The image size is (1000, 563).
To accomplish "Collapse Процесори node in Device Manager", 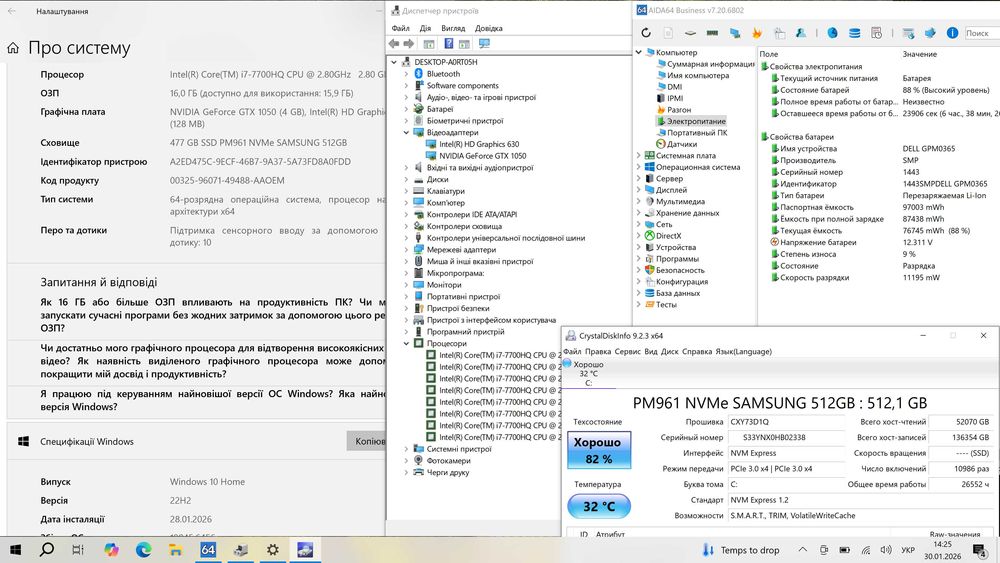I will point(406,344).
